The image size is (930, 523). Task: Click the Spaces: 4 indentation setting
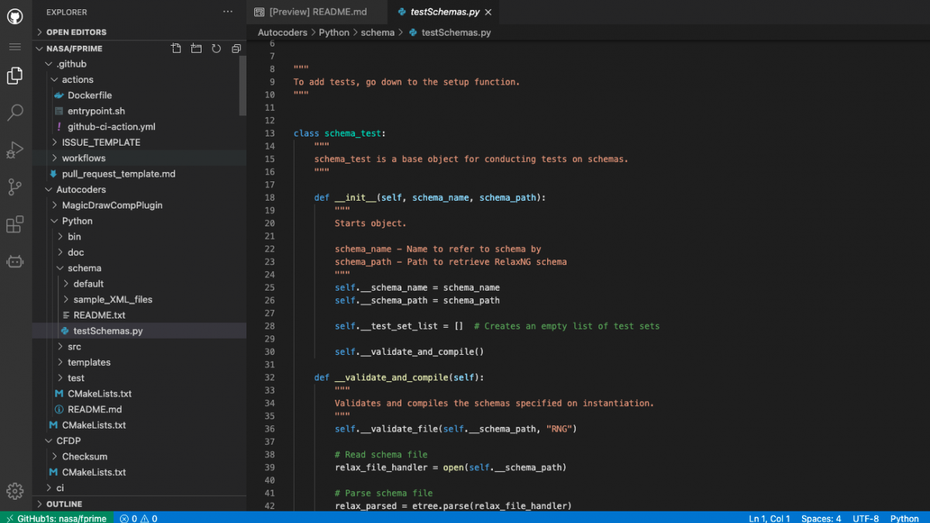821,518
